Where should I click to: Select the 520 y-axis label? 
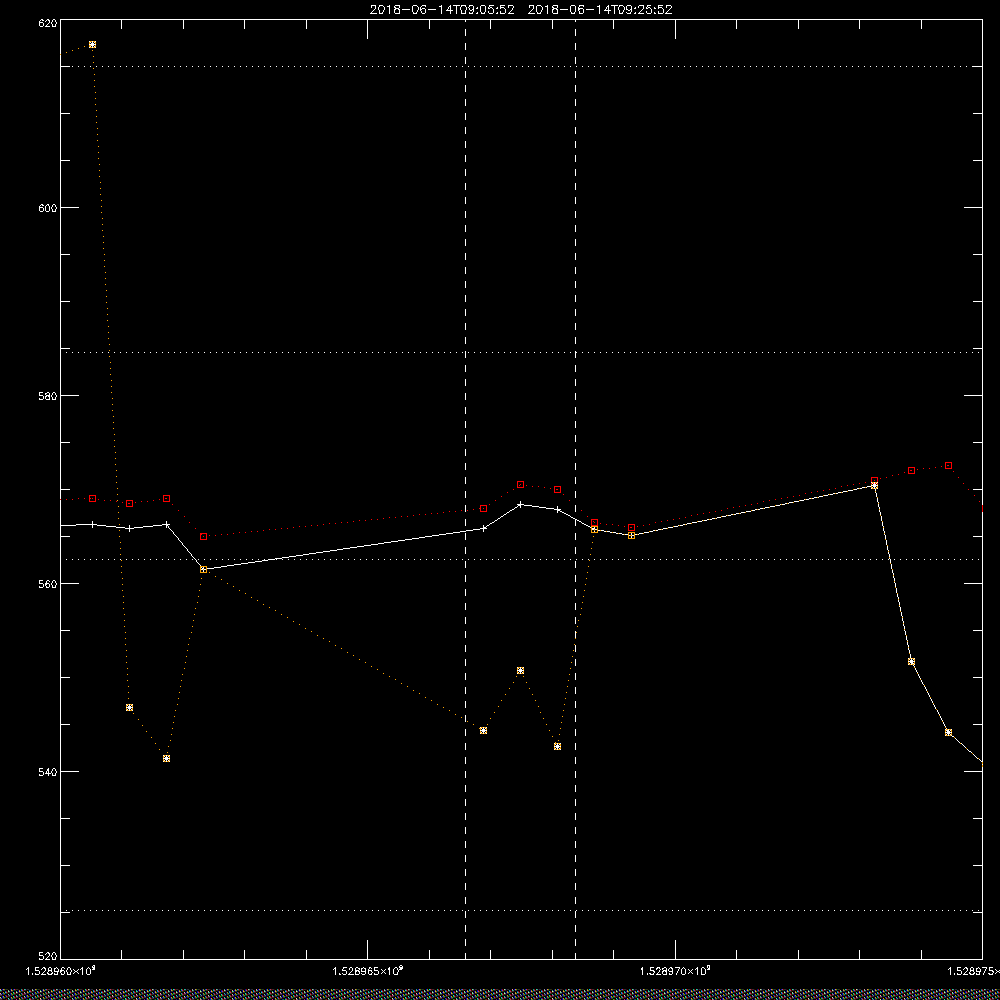pos(48,956)
